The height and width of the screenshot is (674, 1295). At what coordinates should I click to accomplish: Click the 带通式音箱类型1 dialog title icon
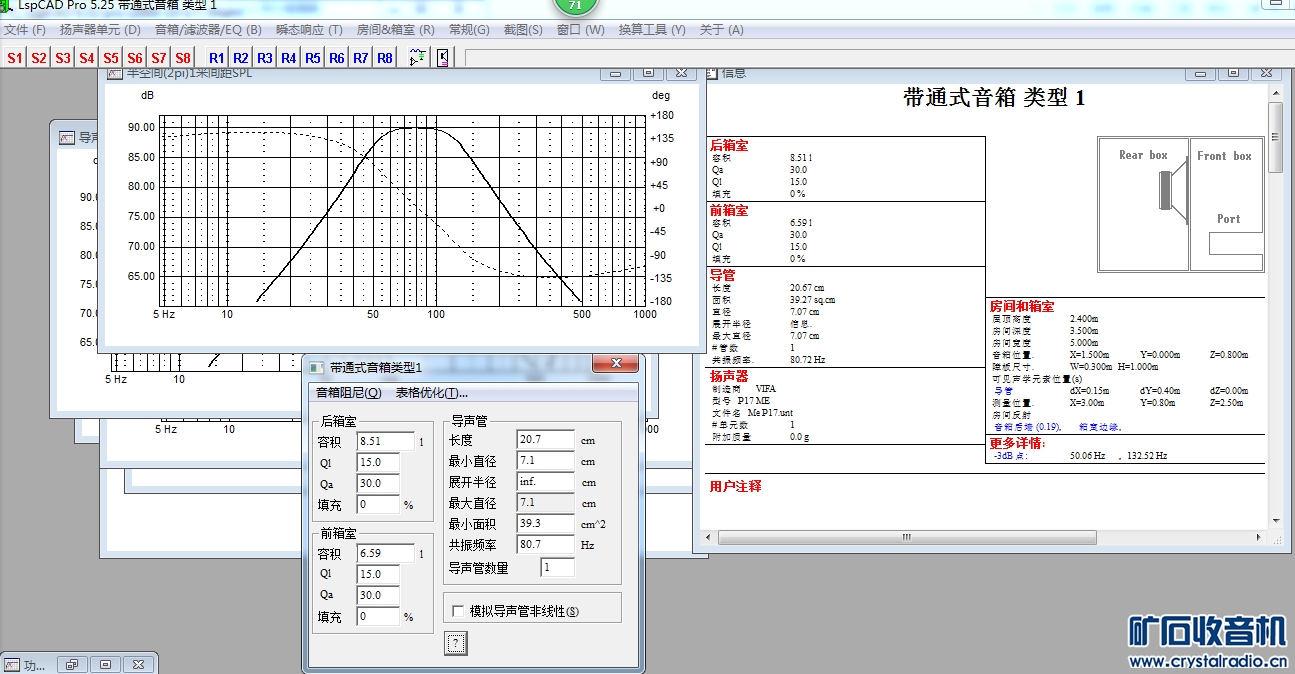pyautogui.click(x=316, y=367)
